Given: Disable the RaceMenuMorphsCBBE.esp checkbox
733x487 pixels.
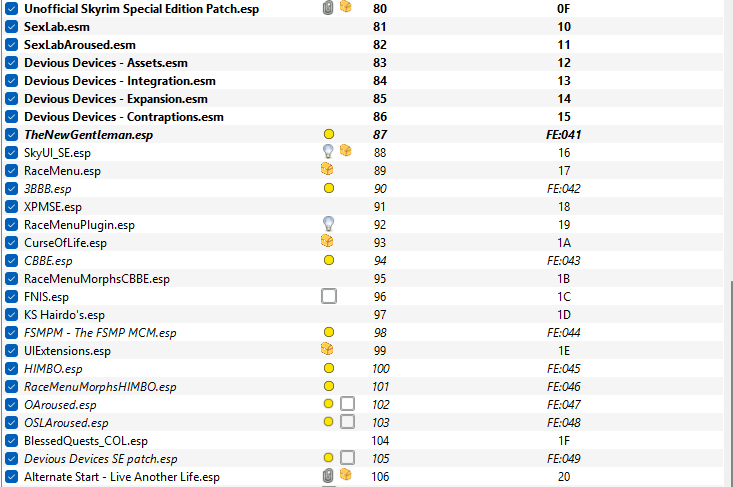Looking at the screenshot, I should click(12, 279).
